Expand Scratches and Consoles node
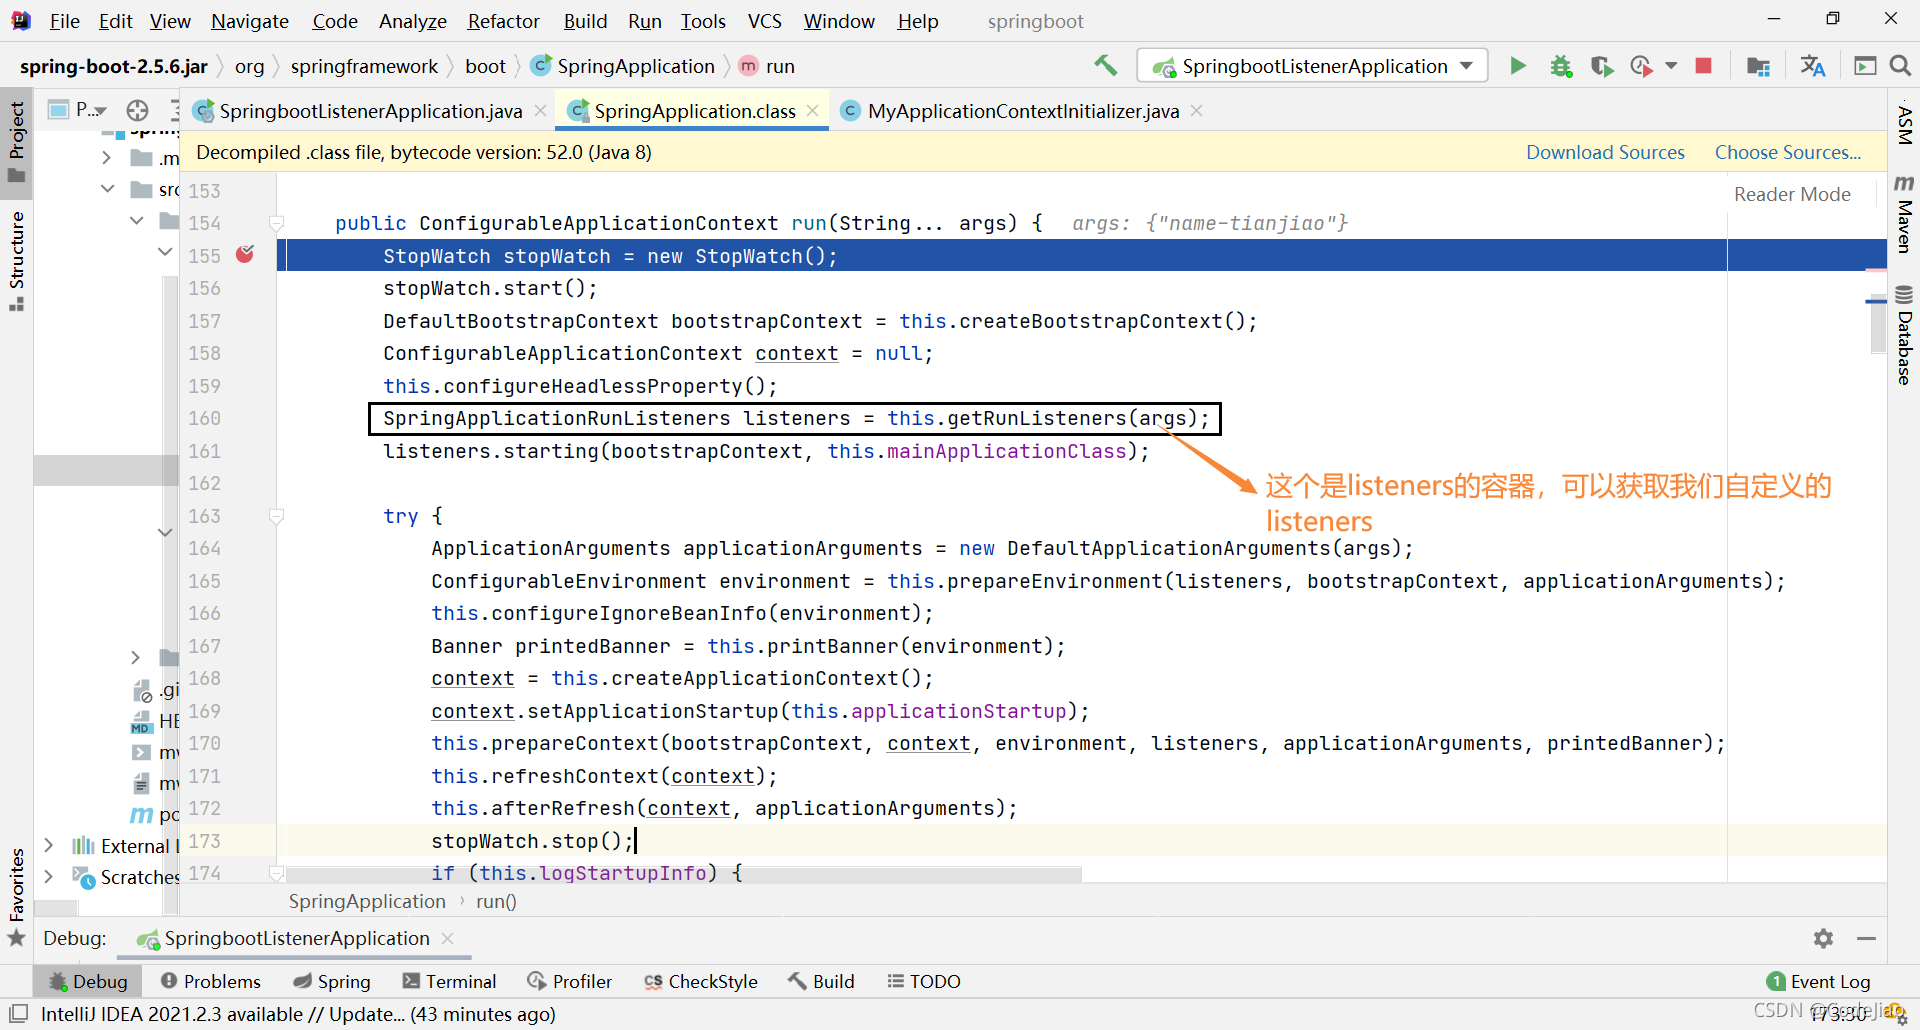This screenshot has height=1030, width=1920. pyautogui.click(x=48, y=877)
